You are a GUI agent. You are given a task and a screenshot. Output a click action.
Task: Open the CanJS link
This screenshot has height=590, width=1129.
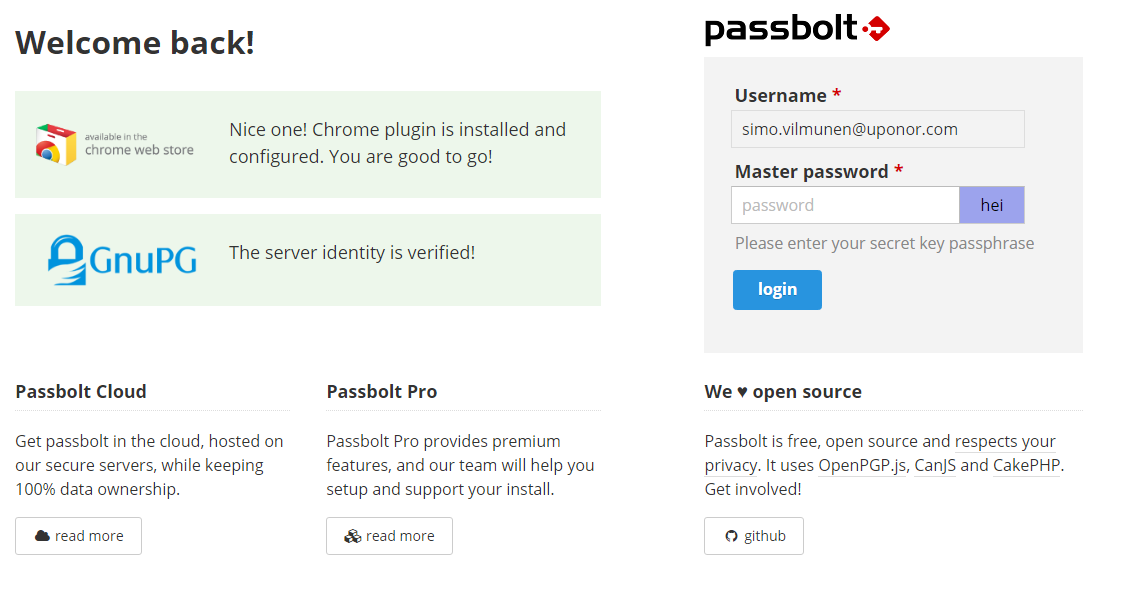935,465
